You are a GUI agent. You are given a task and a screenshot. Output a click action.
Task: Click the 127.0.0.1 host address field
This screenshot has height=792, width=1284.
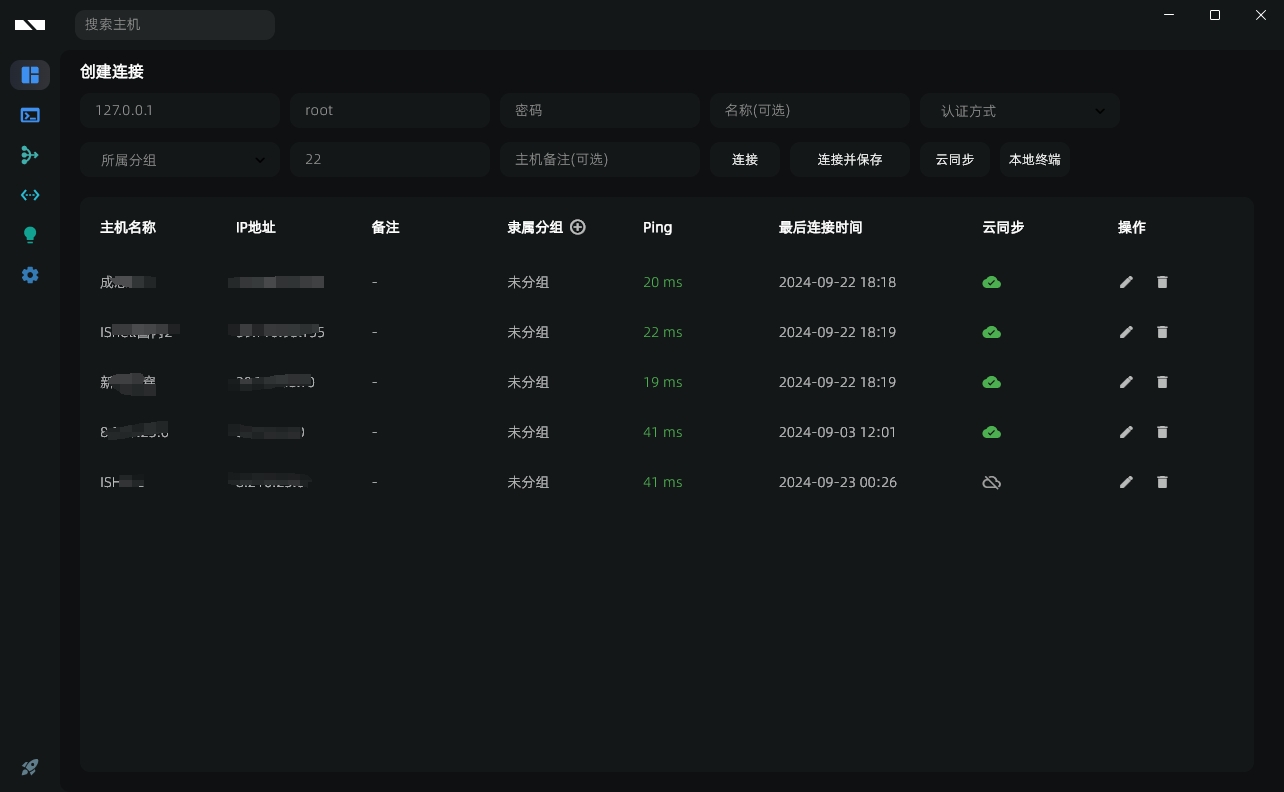[x=180, y=111]
